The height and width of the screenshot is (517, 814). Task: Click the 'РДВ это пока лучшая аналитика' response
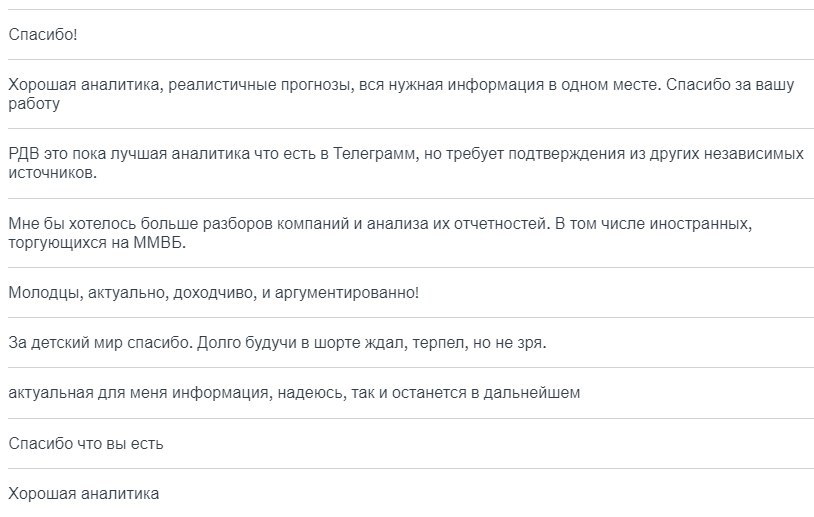point(407,164)
